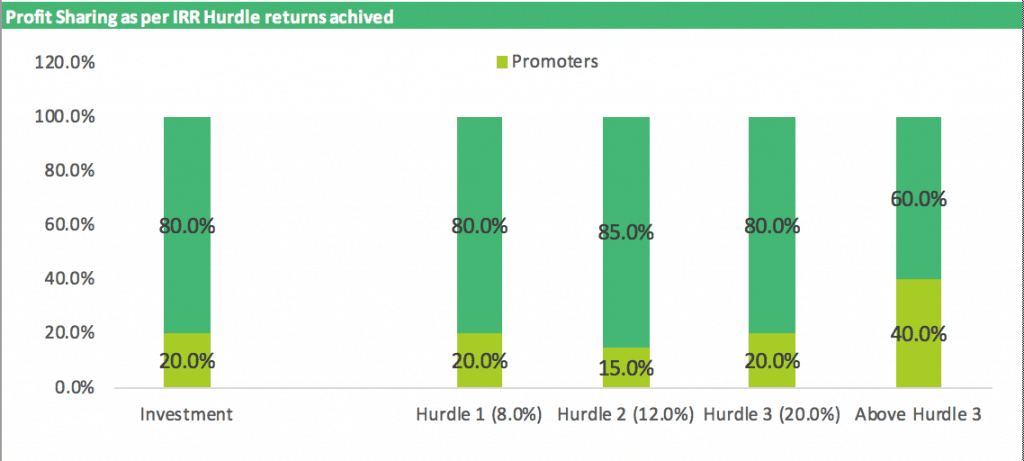Image resolution: width=1024 pixels, height=461 pixels.
Task: Select the Hurdle 1 (8.0%) axis label
Action: [479, 415]
